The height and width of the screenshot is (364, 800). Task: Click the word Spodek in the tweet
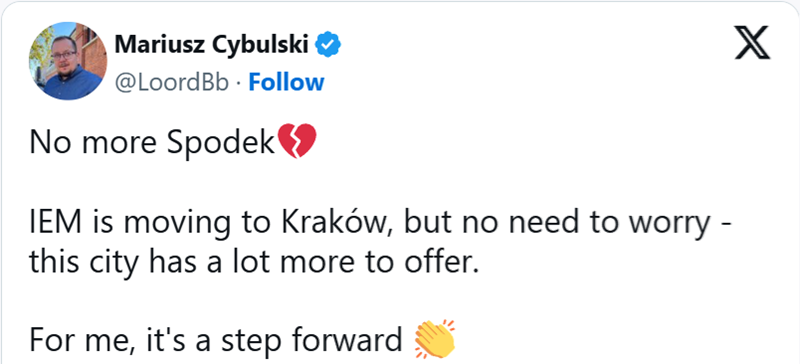pos(221,143)
